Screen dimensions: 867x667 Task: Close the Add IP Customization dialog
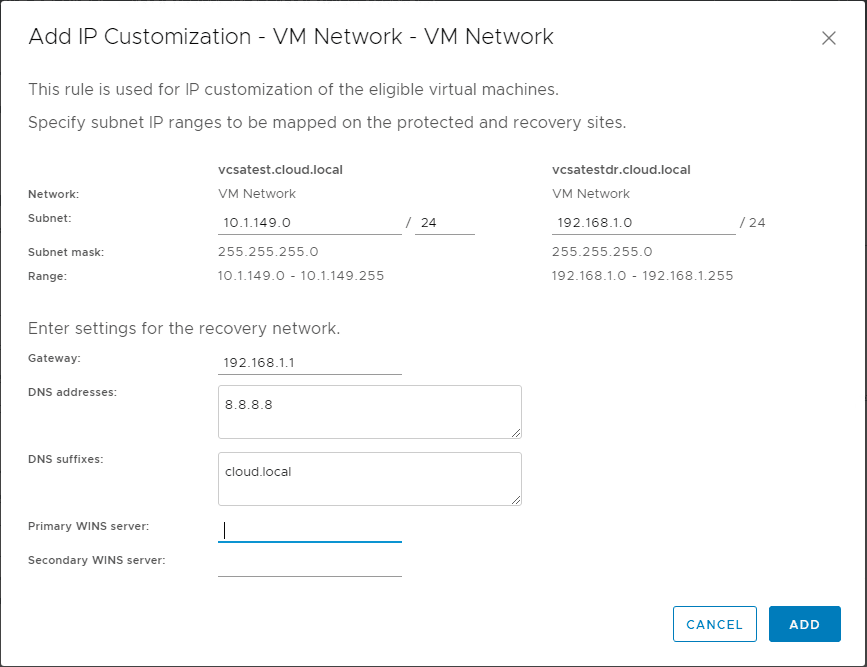pos(828,39)
